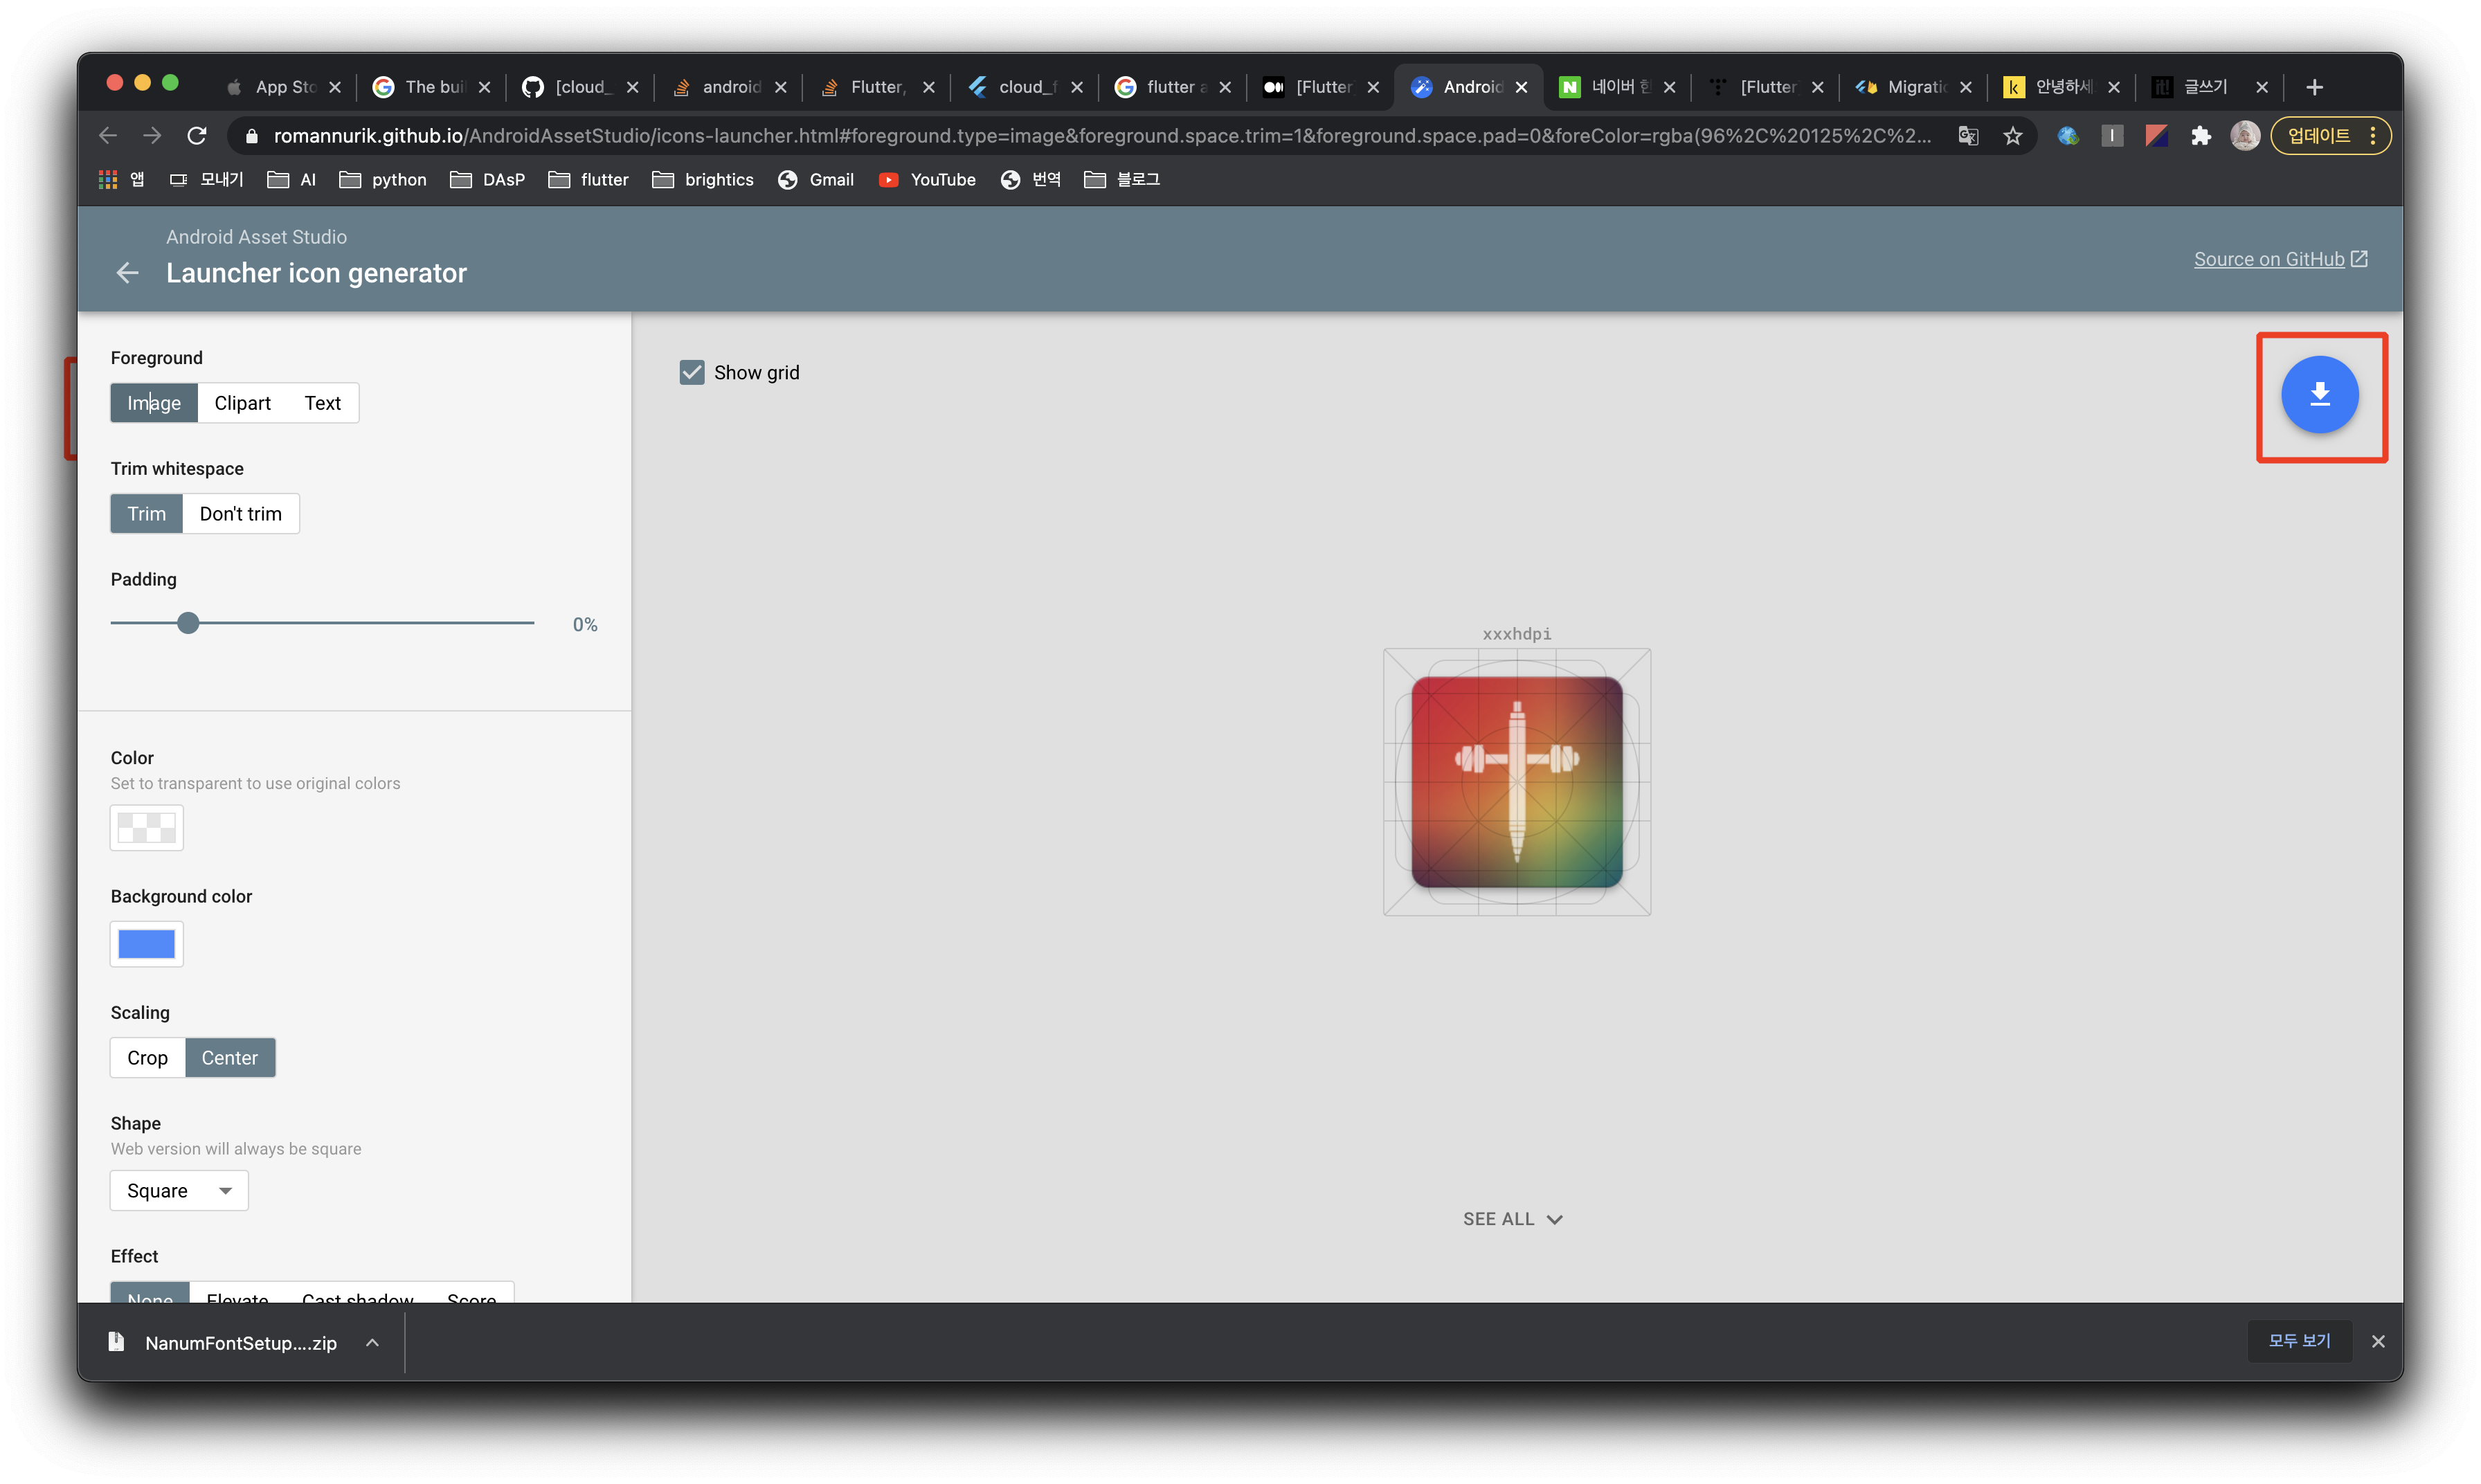2481x1484 pixels.
Task: Switch scaling to Crop
Action: pyautogui.click(x=147, y=1058)
